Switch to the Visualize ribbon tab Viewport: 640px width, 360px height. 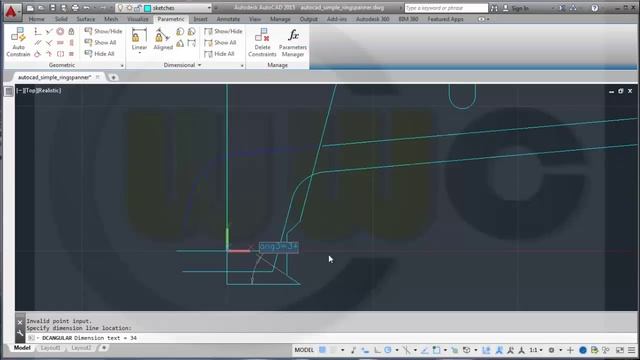(138, 19)
